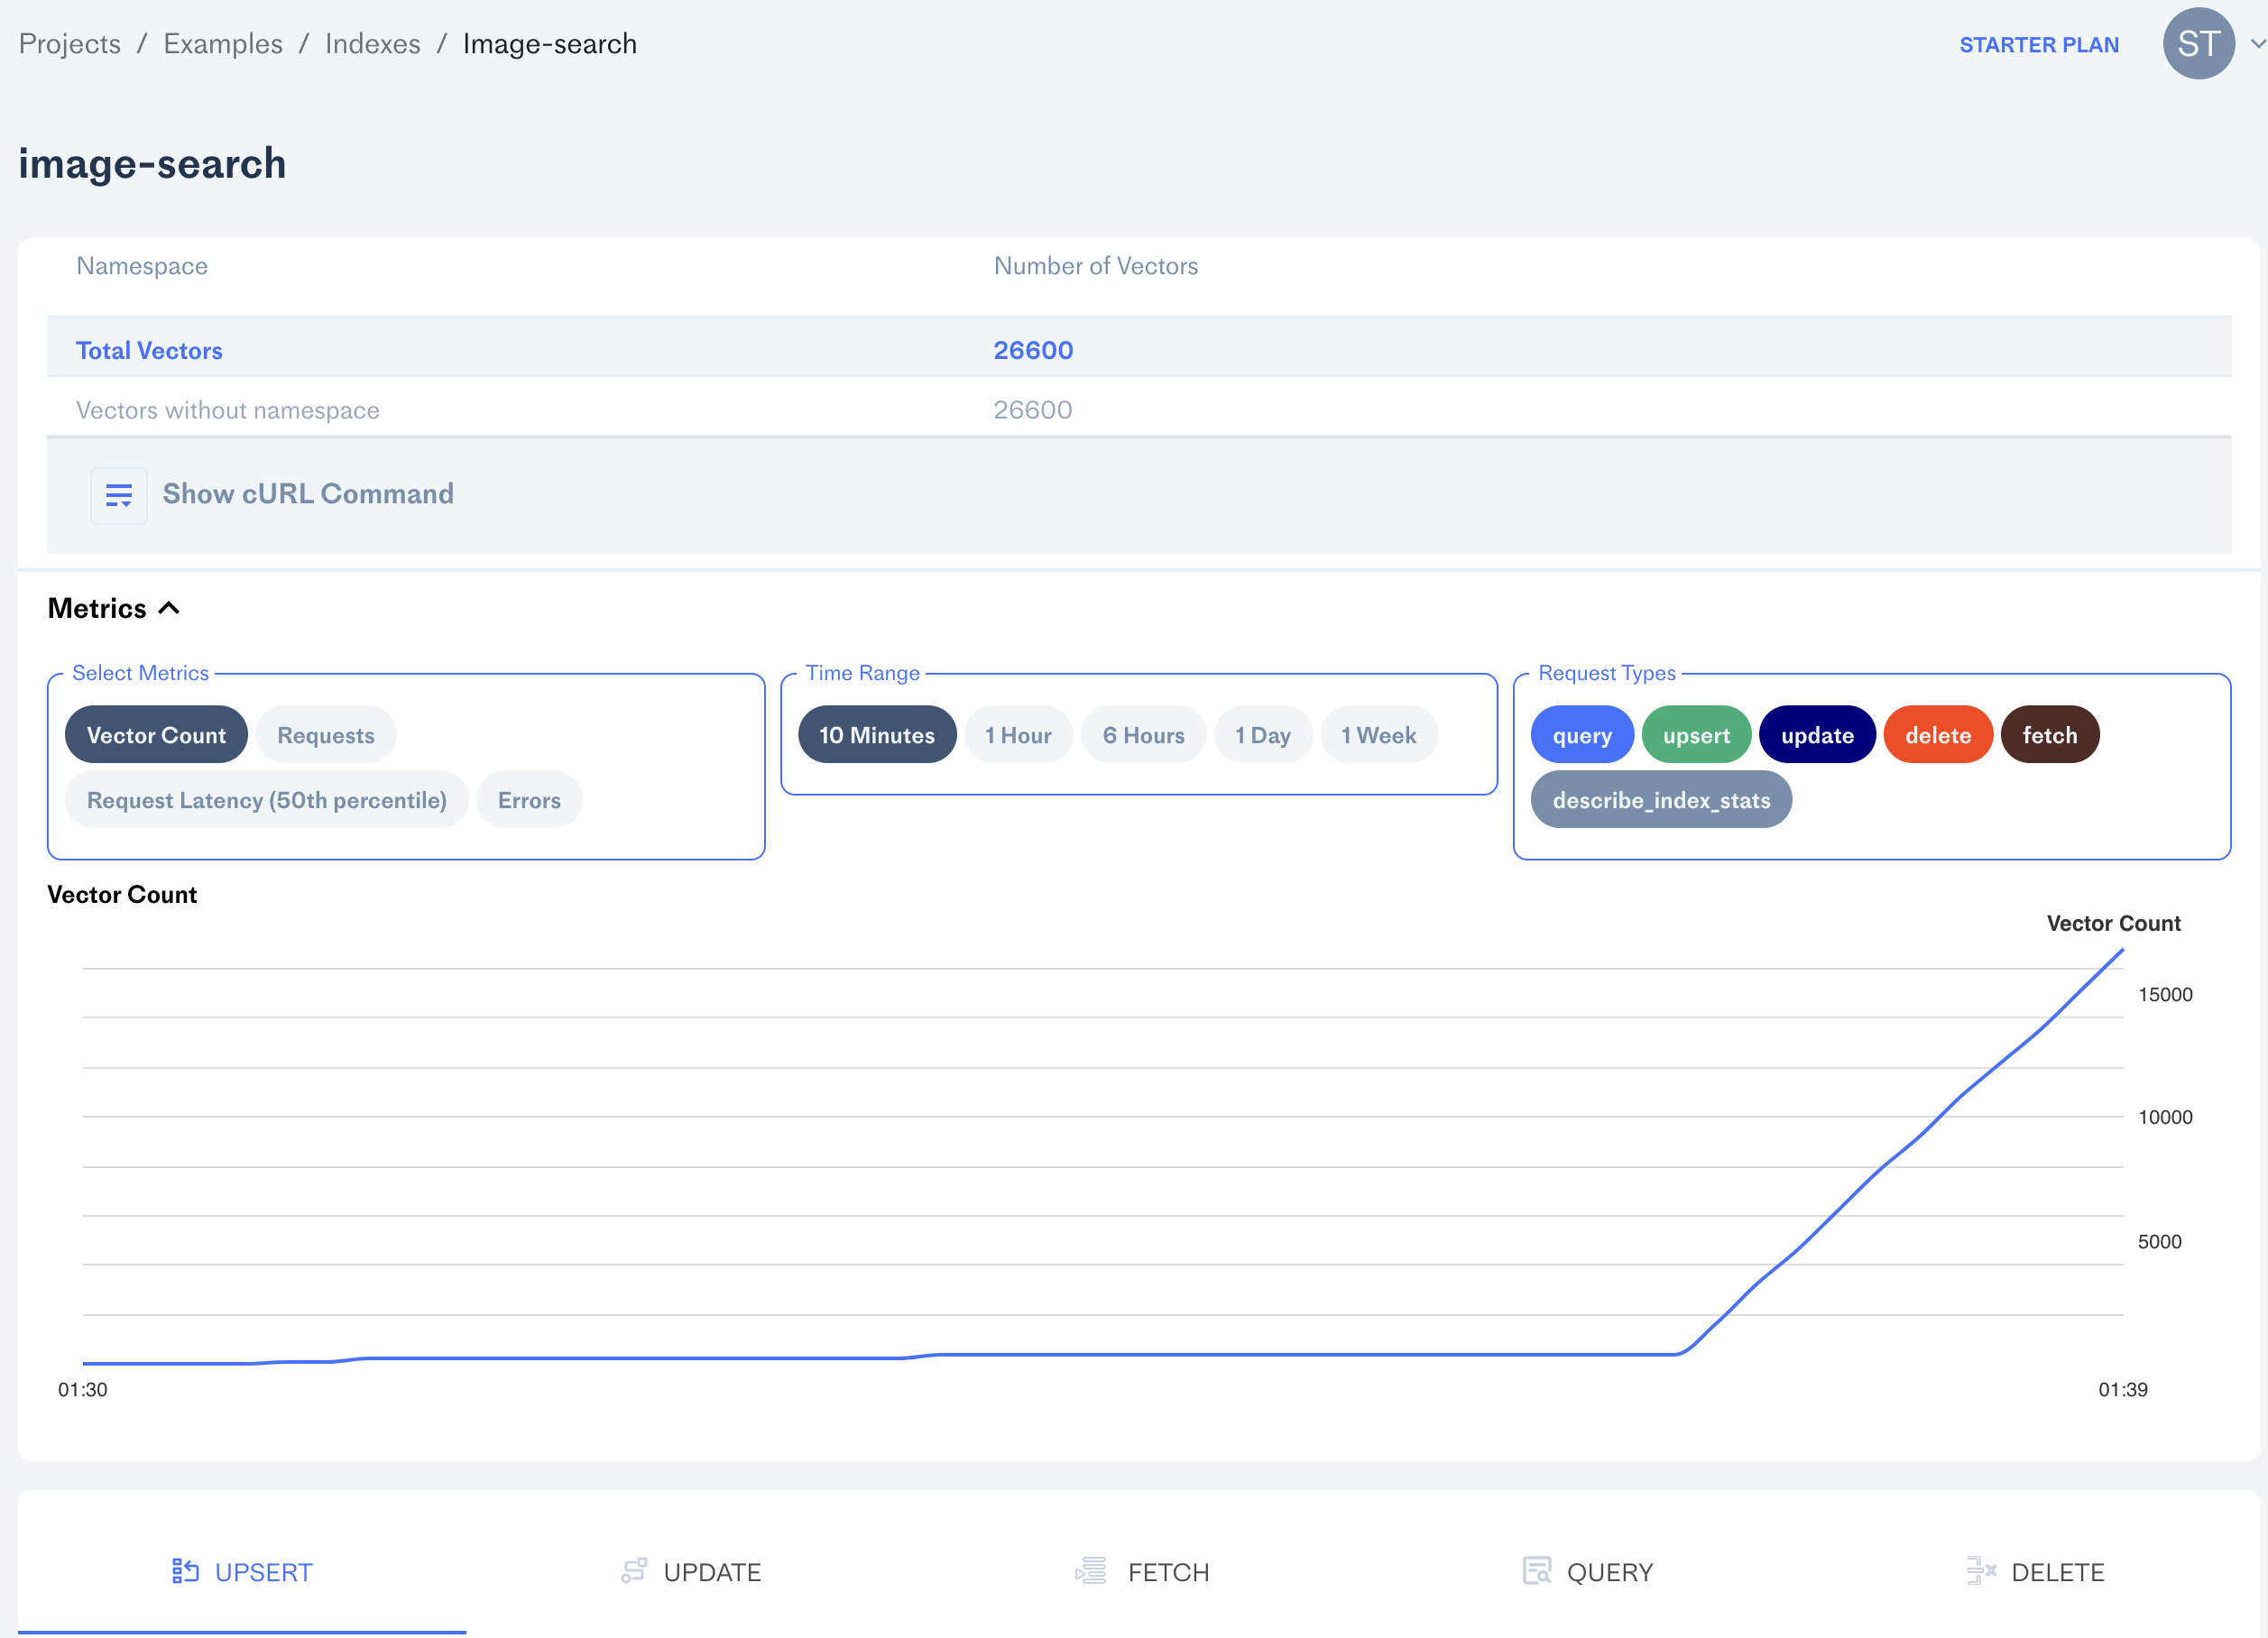Click the Fetch tab icon

click(1091, 1571)
